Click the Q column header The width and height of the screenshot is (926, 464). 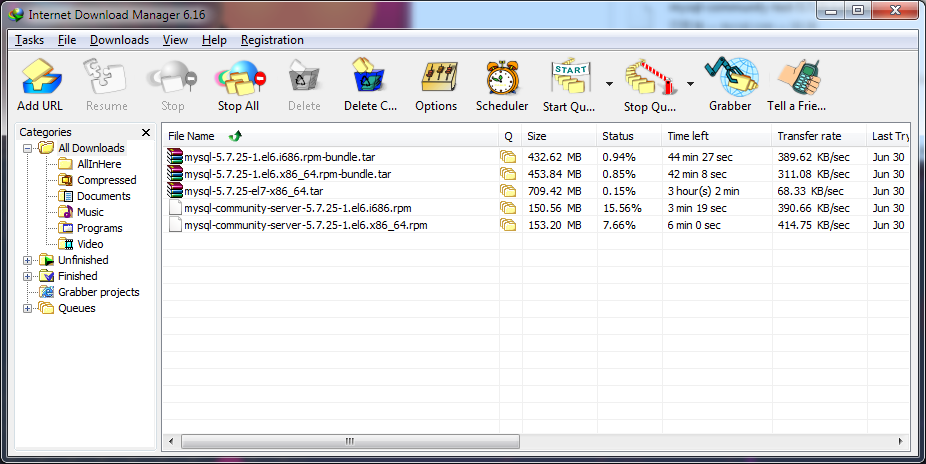point(510,136)
